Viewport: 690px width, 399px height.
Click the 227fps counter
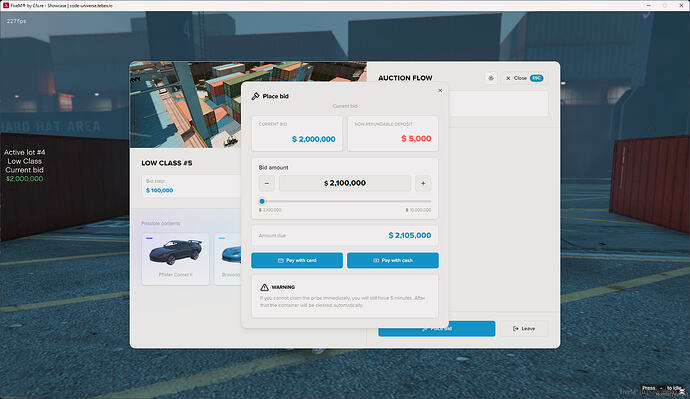click(x=16, y=21)
